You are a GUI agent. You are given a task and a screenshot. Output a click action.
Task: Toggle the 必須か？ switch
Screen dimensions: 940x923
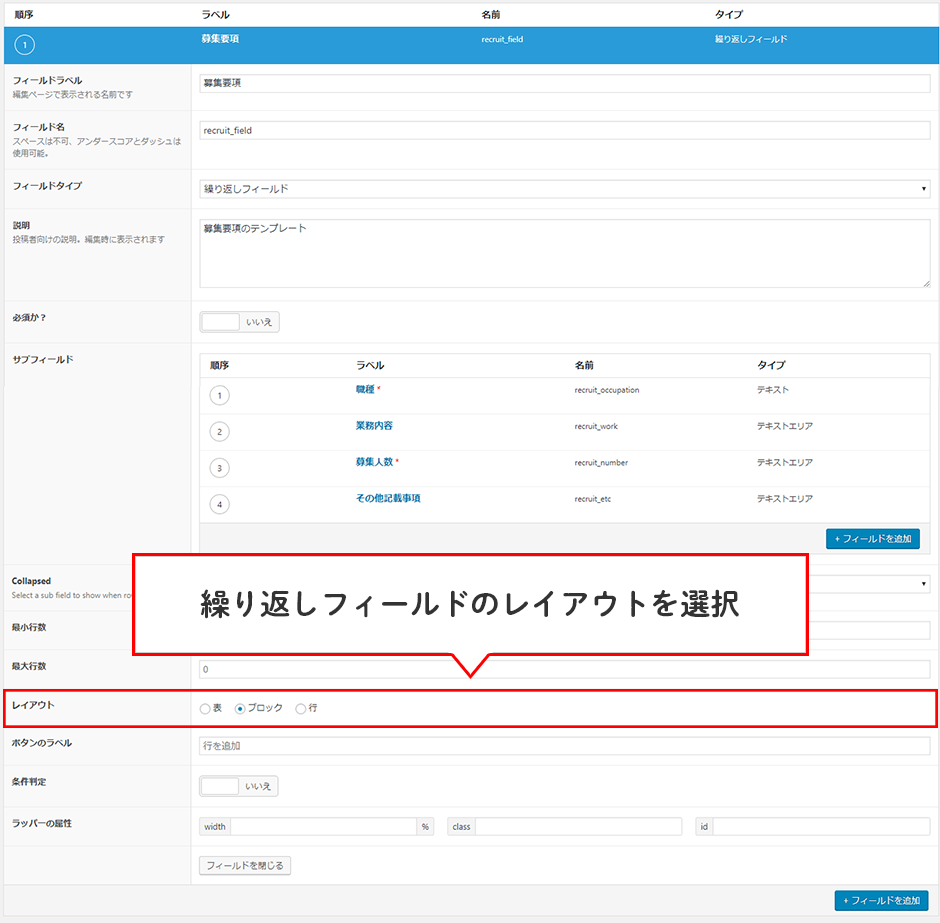click(239, 322)
